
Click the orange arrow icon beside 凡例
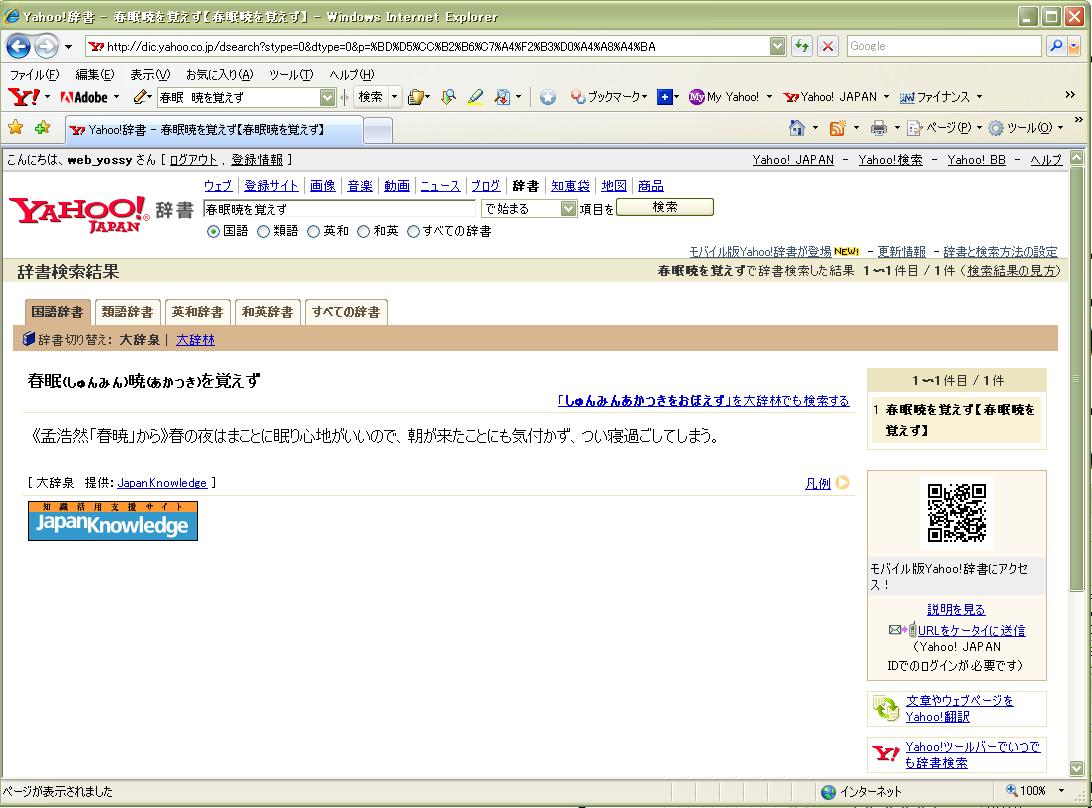click(842, 482)
